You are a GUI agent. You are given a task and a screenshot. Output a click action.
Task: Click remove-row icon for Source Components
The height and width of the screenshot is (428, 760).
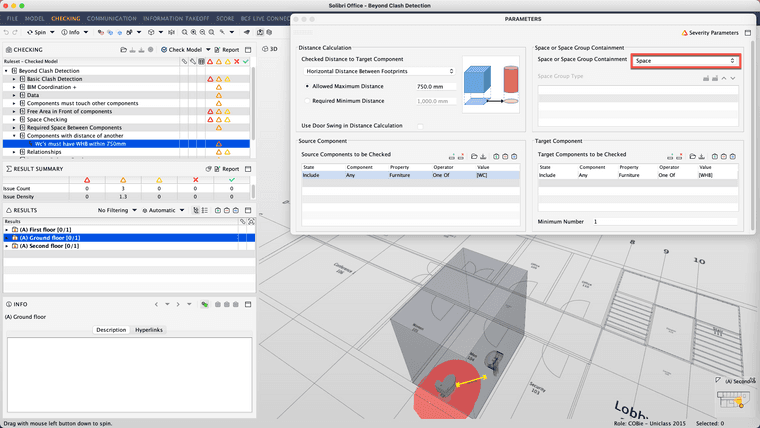click(x=460, y=157)
